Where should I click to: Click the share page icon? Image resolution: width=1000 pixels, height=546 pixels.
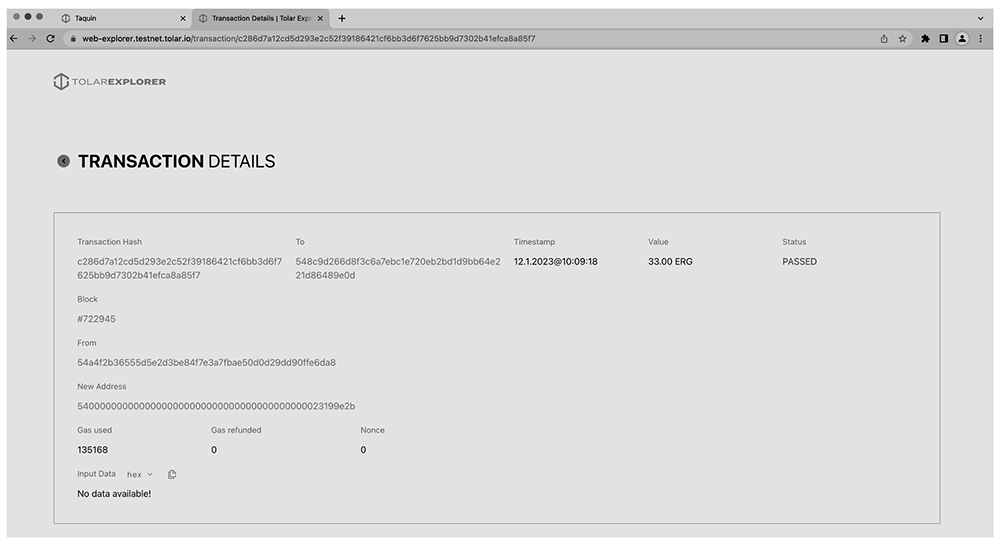click(x=884, y=39)
